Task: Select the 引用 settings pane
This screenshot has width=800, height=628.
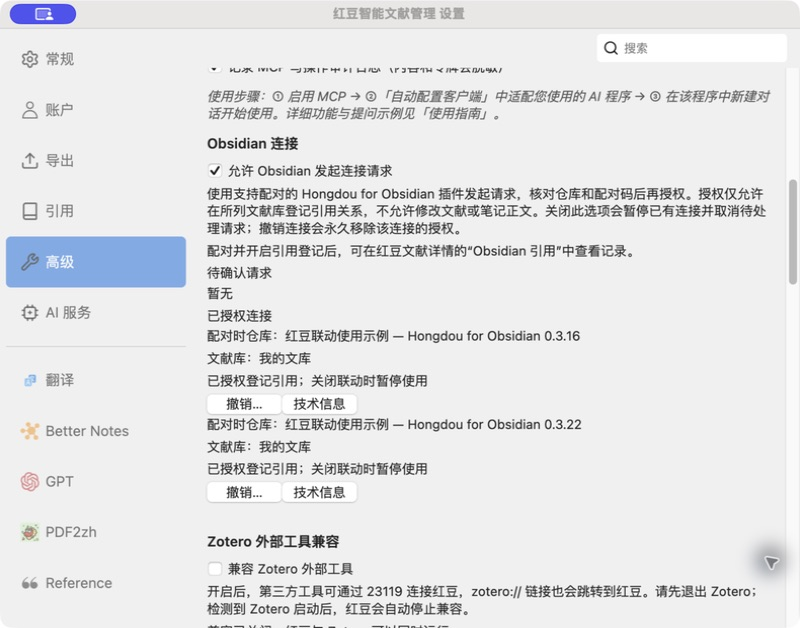Action: (x=96, y=211)
